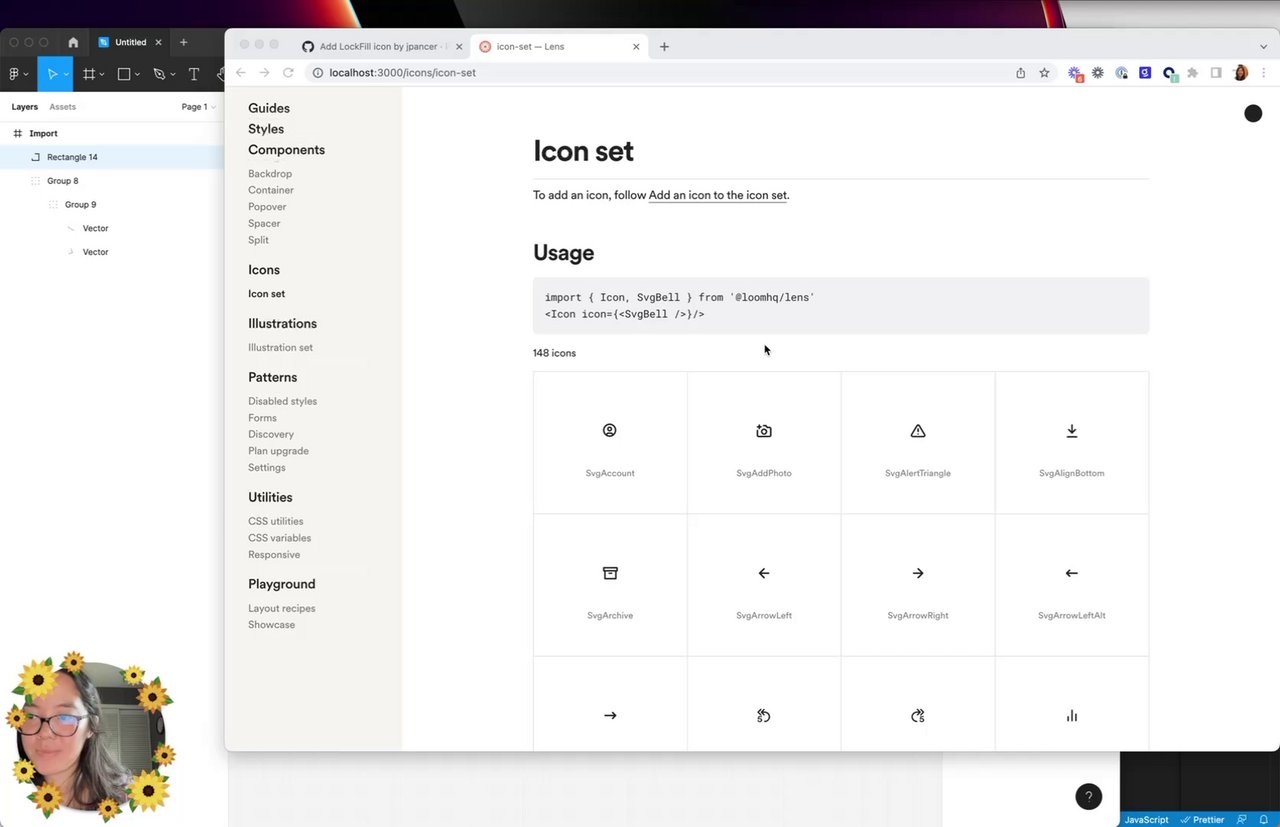This screenshot has height=827, width=1280.
Task: Select the Frame tool in Figma
Action: pyautogui.click(x=89, y=74)
